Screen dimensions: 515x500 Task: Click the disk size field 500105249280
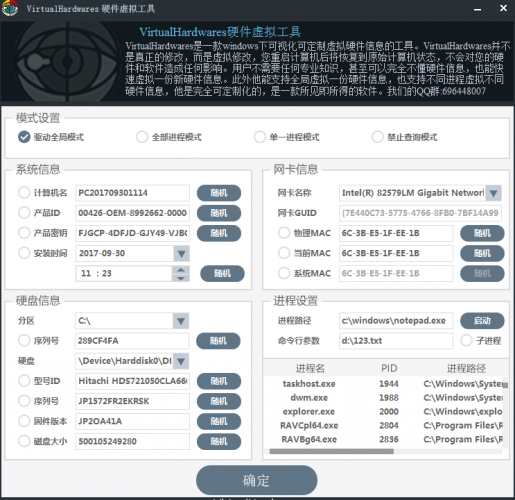(x=132, y=442)
